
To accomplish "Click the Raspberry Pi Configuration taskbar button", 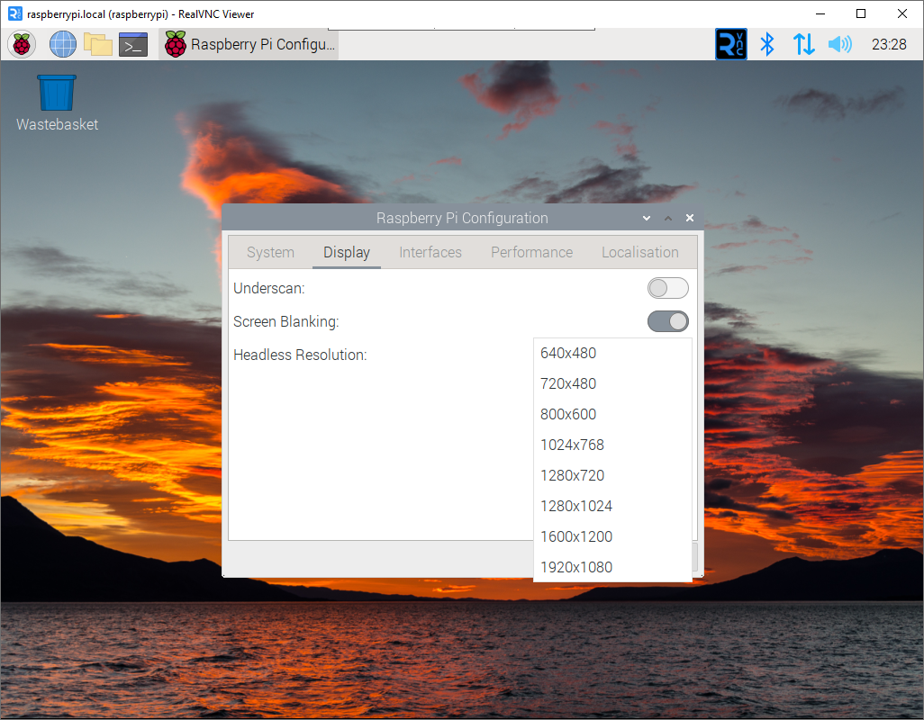I will (x=248, y=44).
